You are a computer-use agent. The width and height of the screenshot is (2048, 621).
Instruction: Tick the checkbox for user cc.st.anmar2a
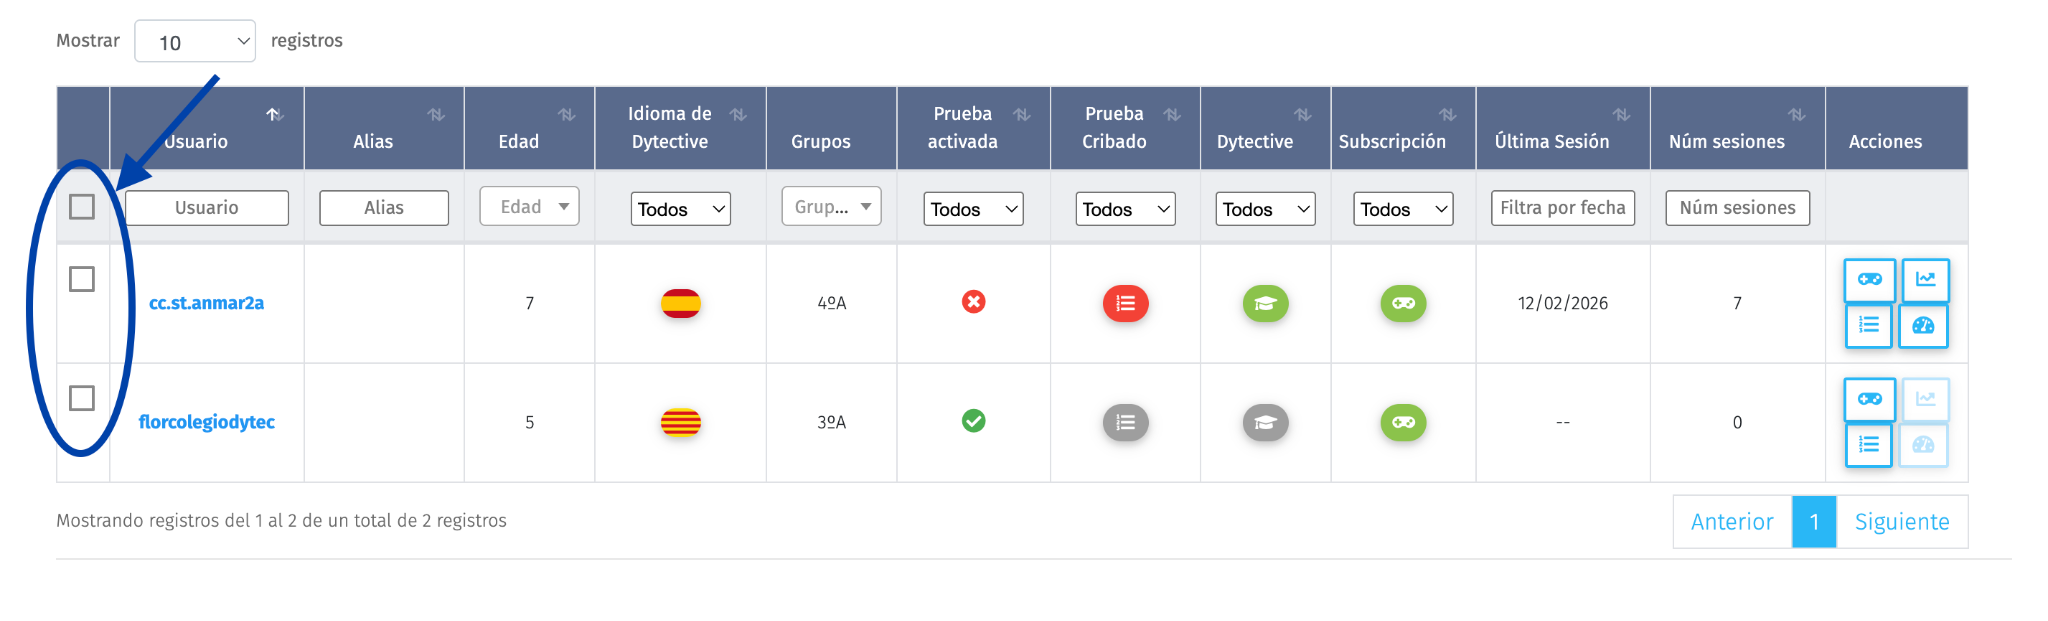pyautogui.click(x=82, y=279)
